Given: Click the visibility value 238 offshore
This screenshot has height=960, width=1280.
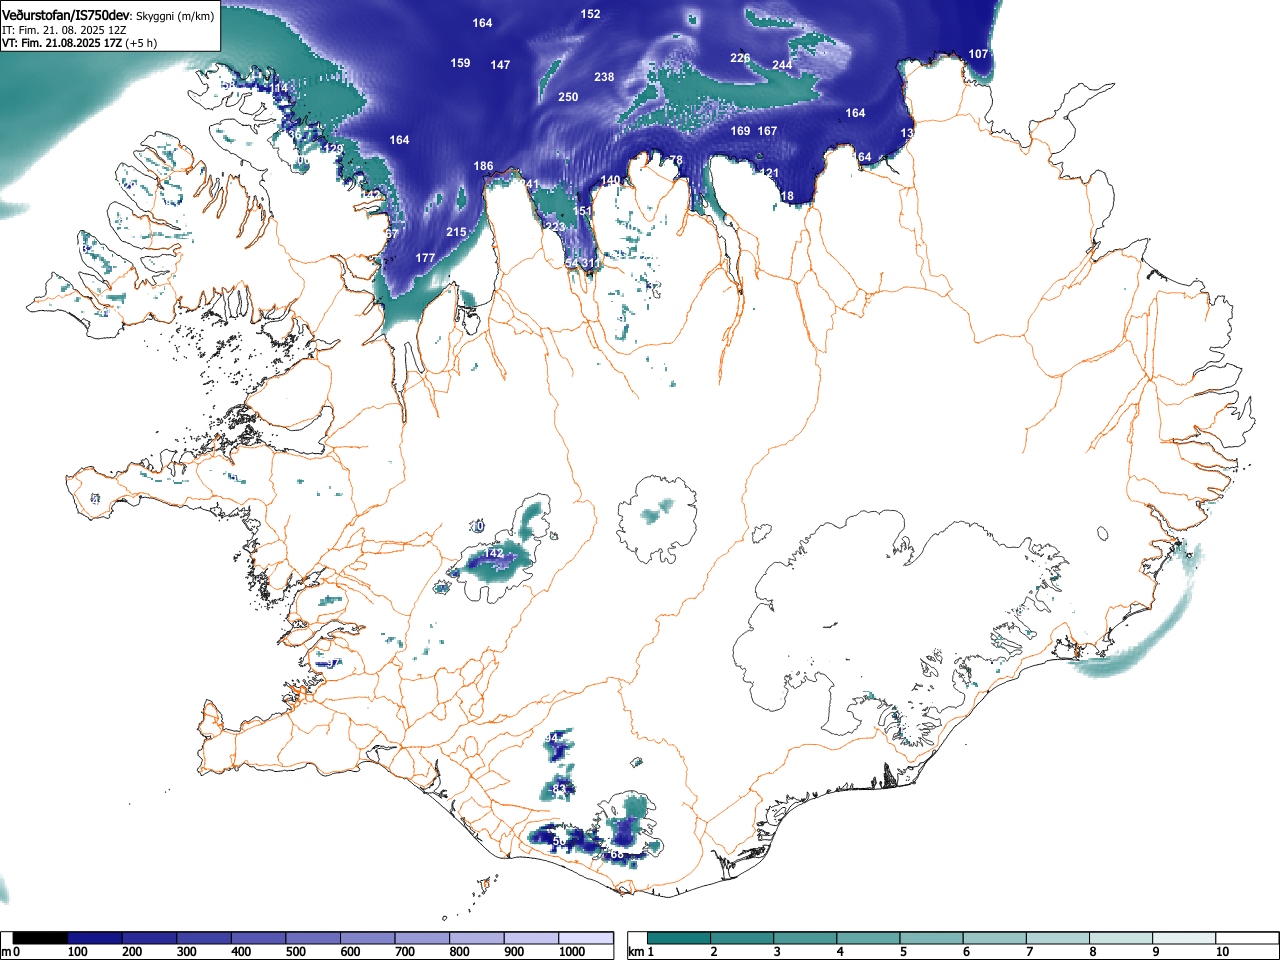Looking at the screenshot, I should tap(604, 77).
